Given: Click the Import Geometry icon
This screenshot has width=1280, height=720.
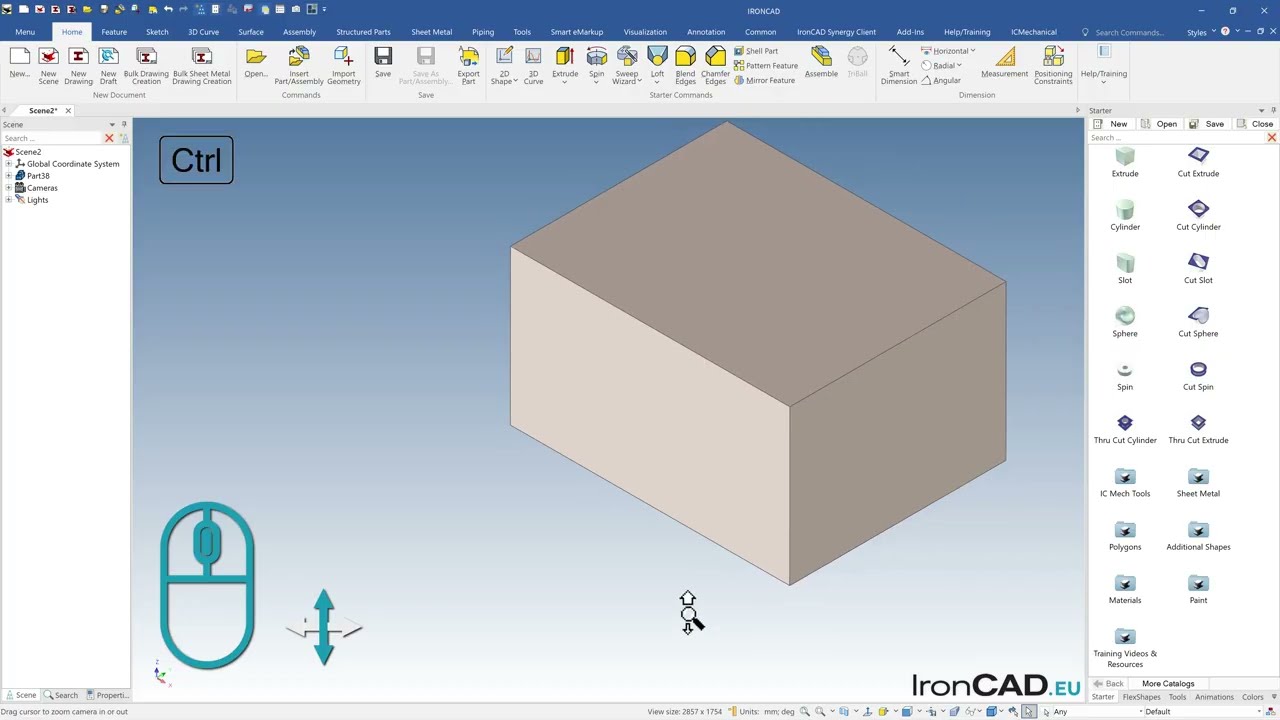Looking at the screenshot, I should click(343, 64).
